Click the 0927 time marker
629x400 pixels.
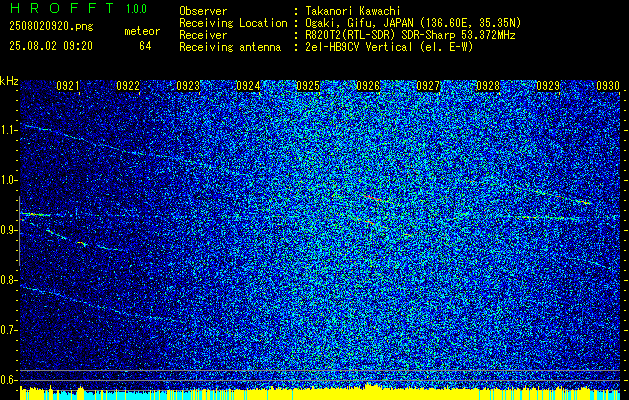(x=428, y=86)
